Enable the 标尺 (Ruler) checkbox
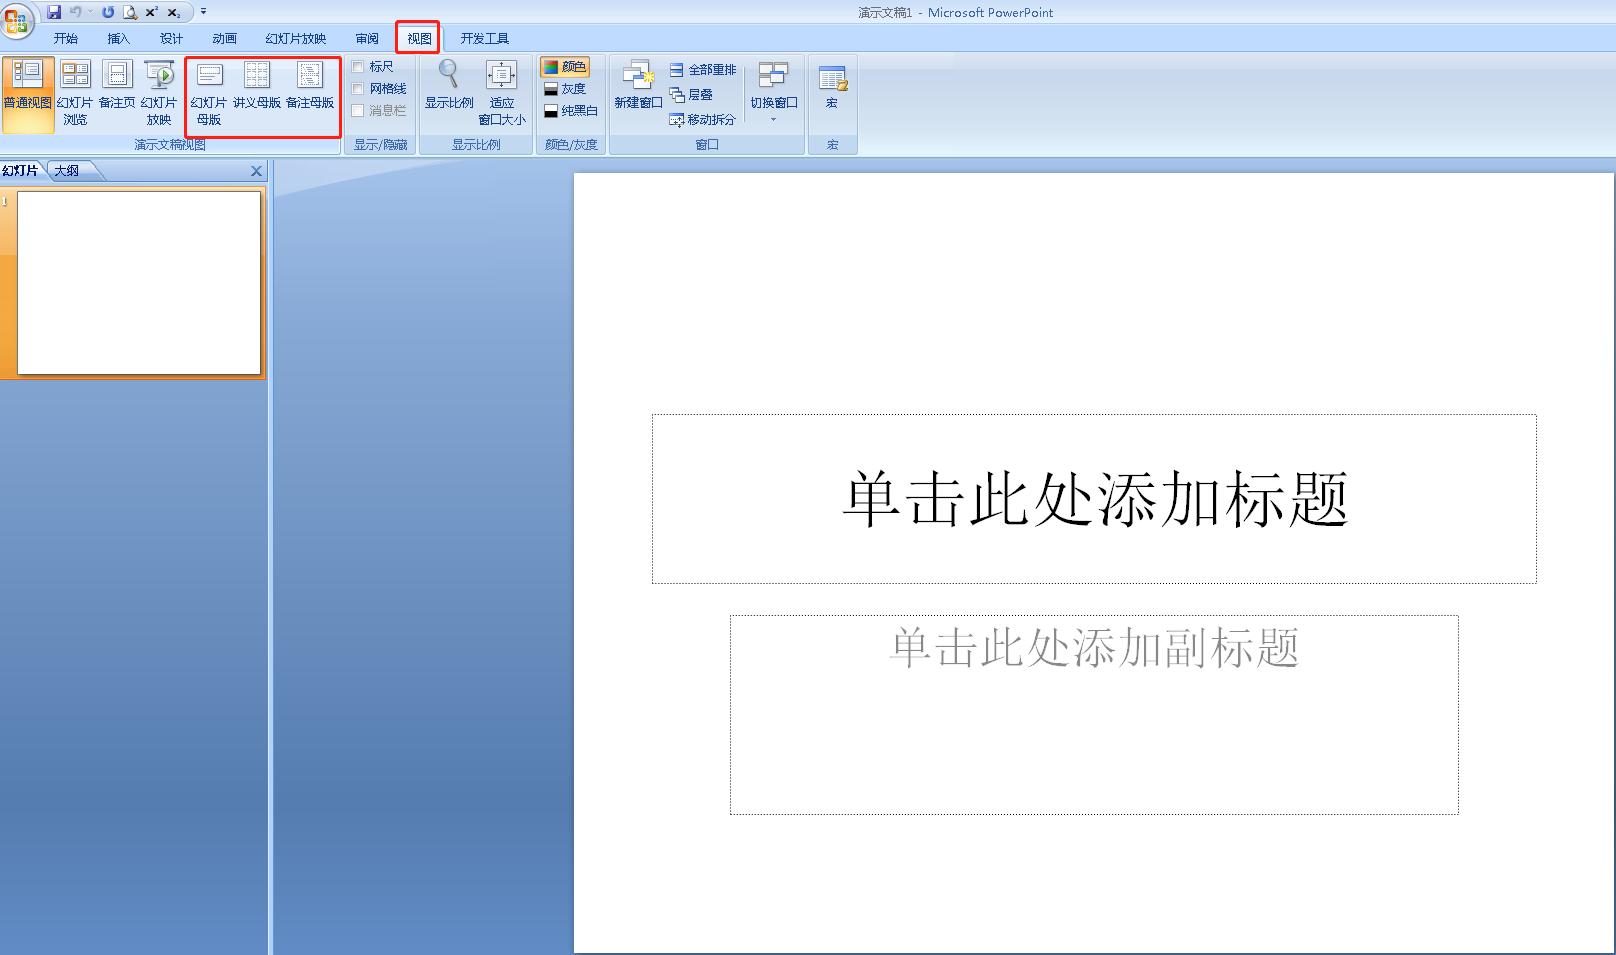 point(360,65)
